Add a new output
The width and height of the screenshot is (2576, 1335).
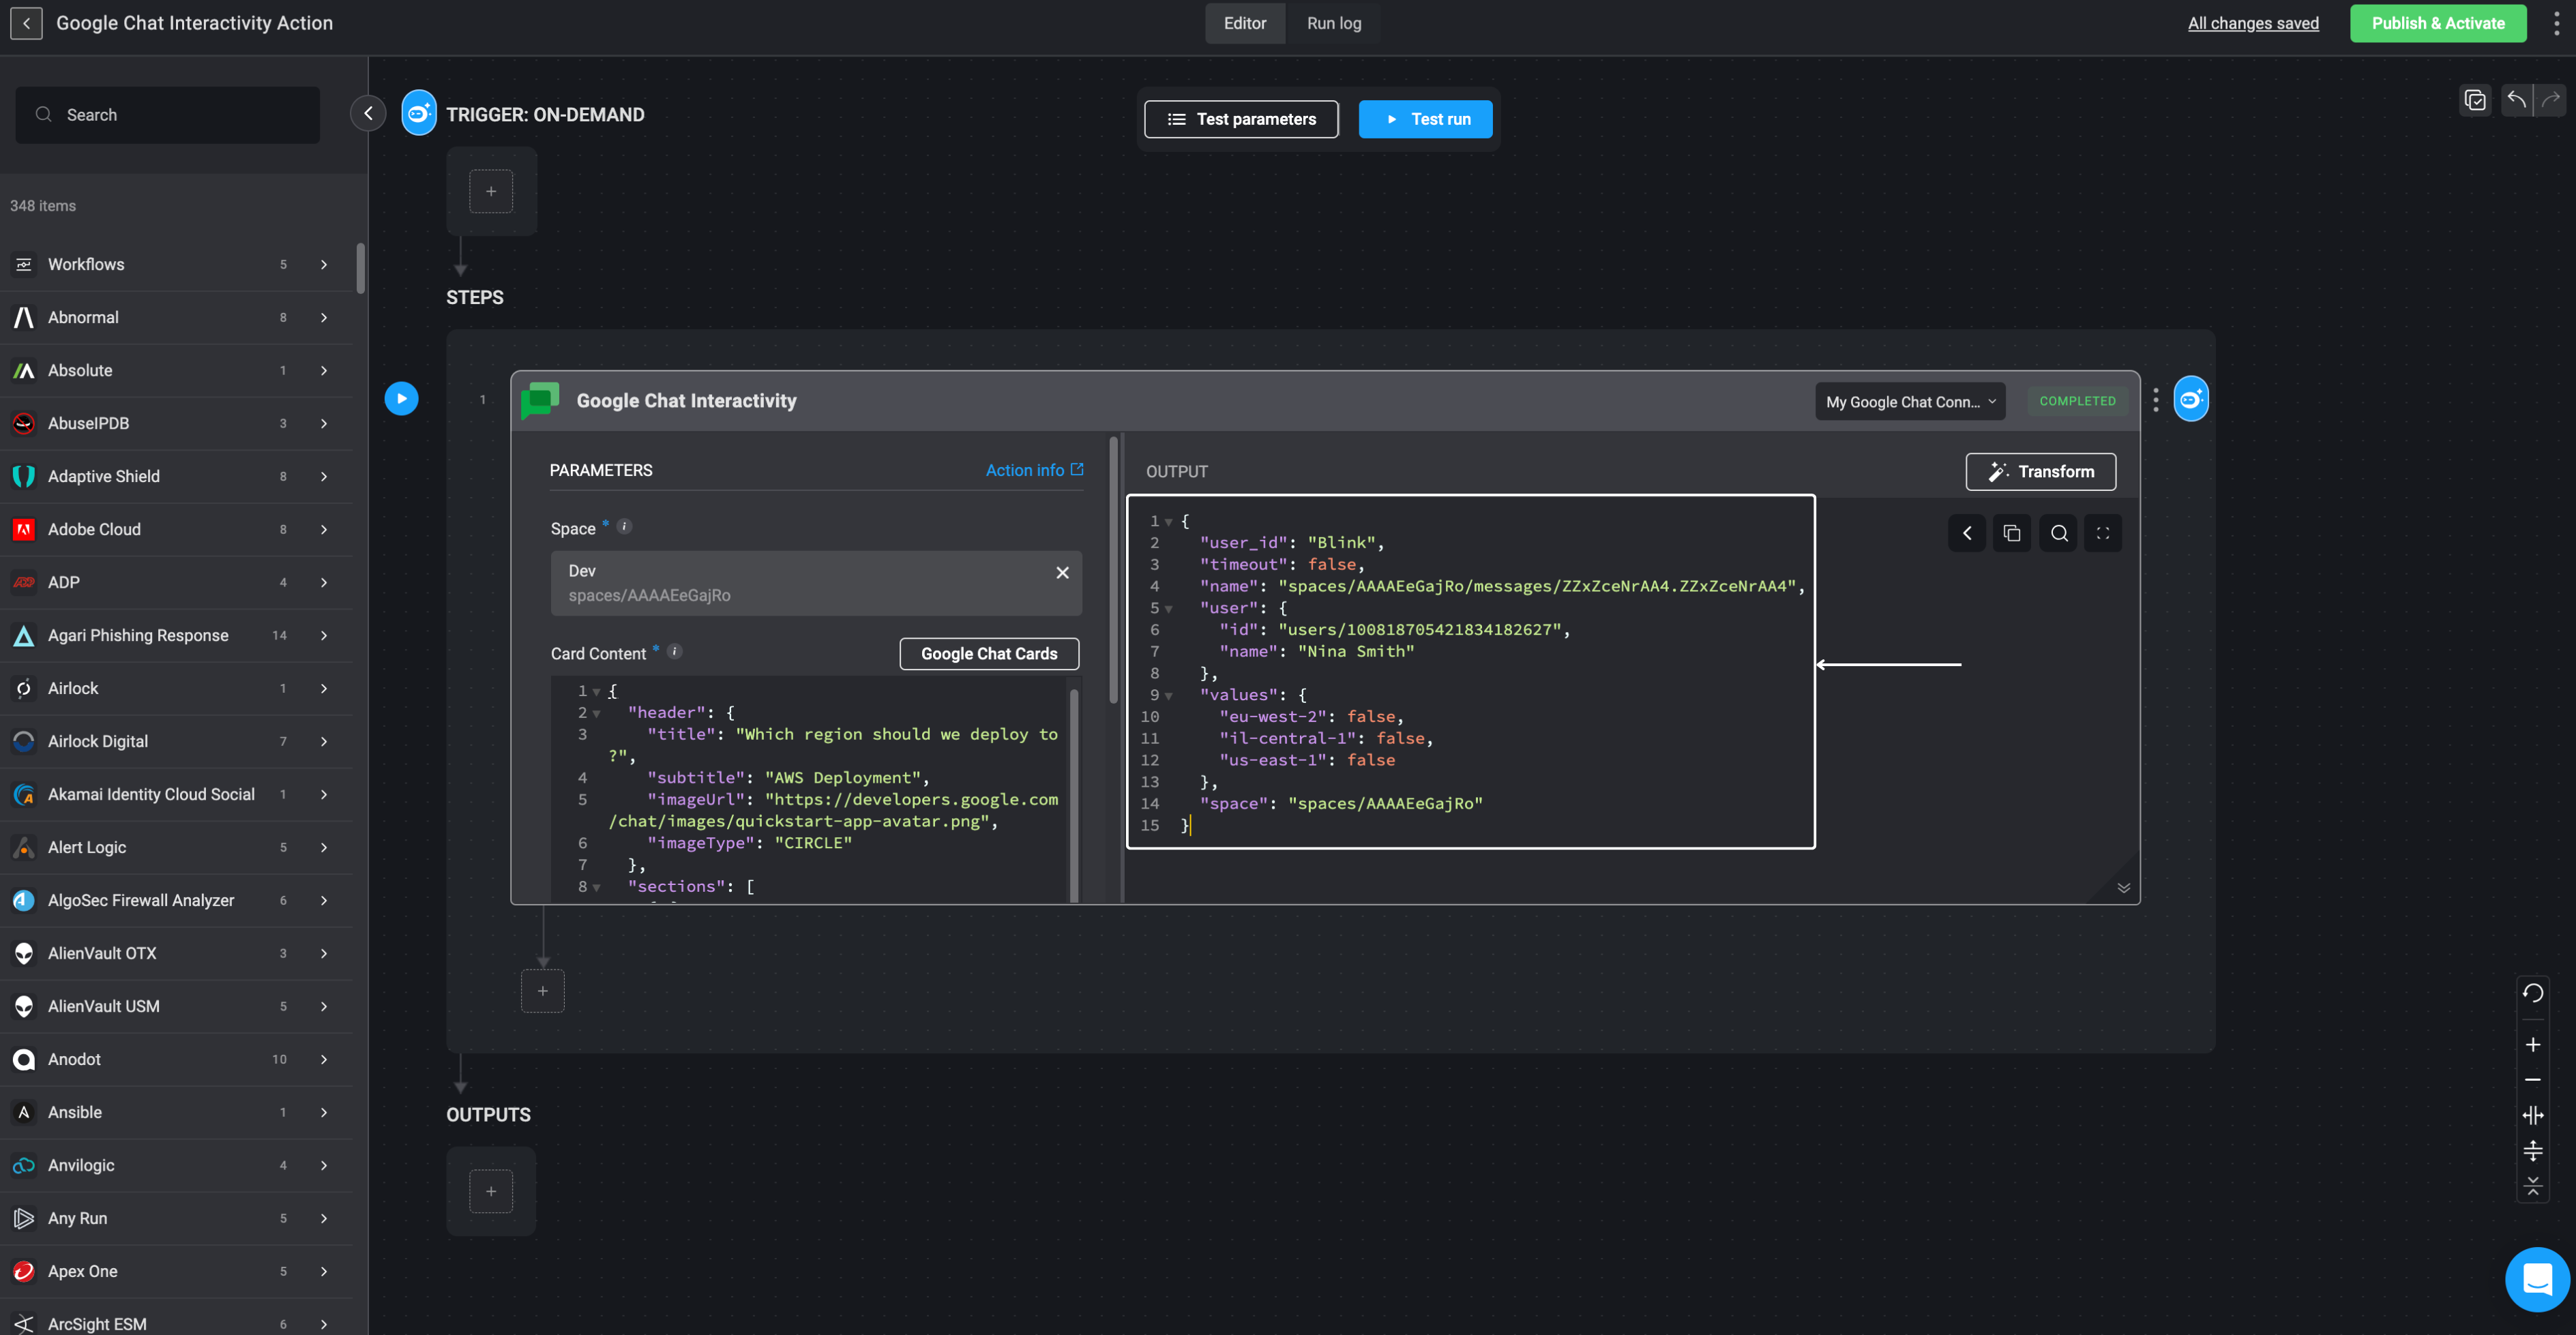pyautogui.click(x=491, y=1191)
